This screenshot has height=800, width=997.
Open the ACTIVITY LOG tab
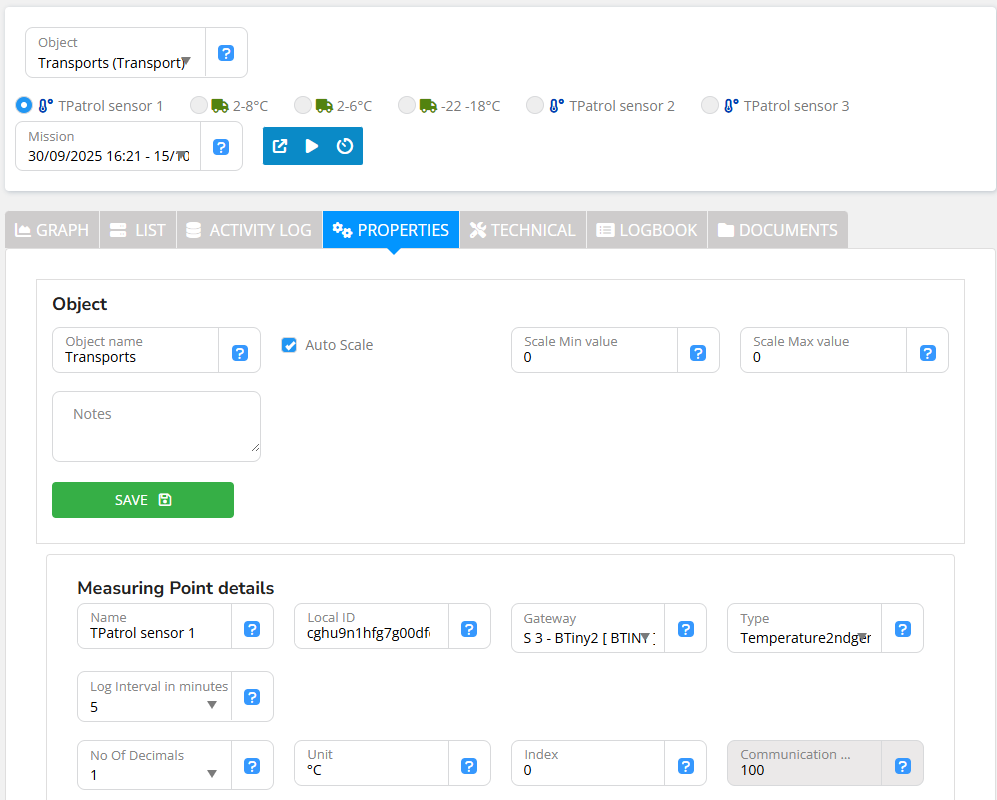249,230
